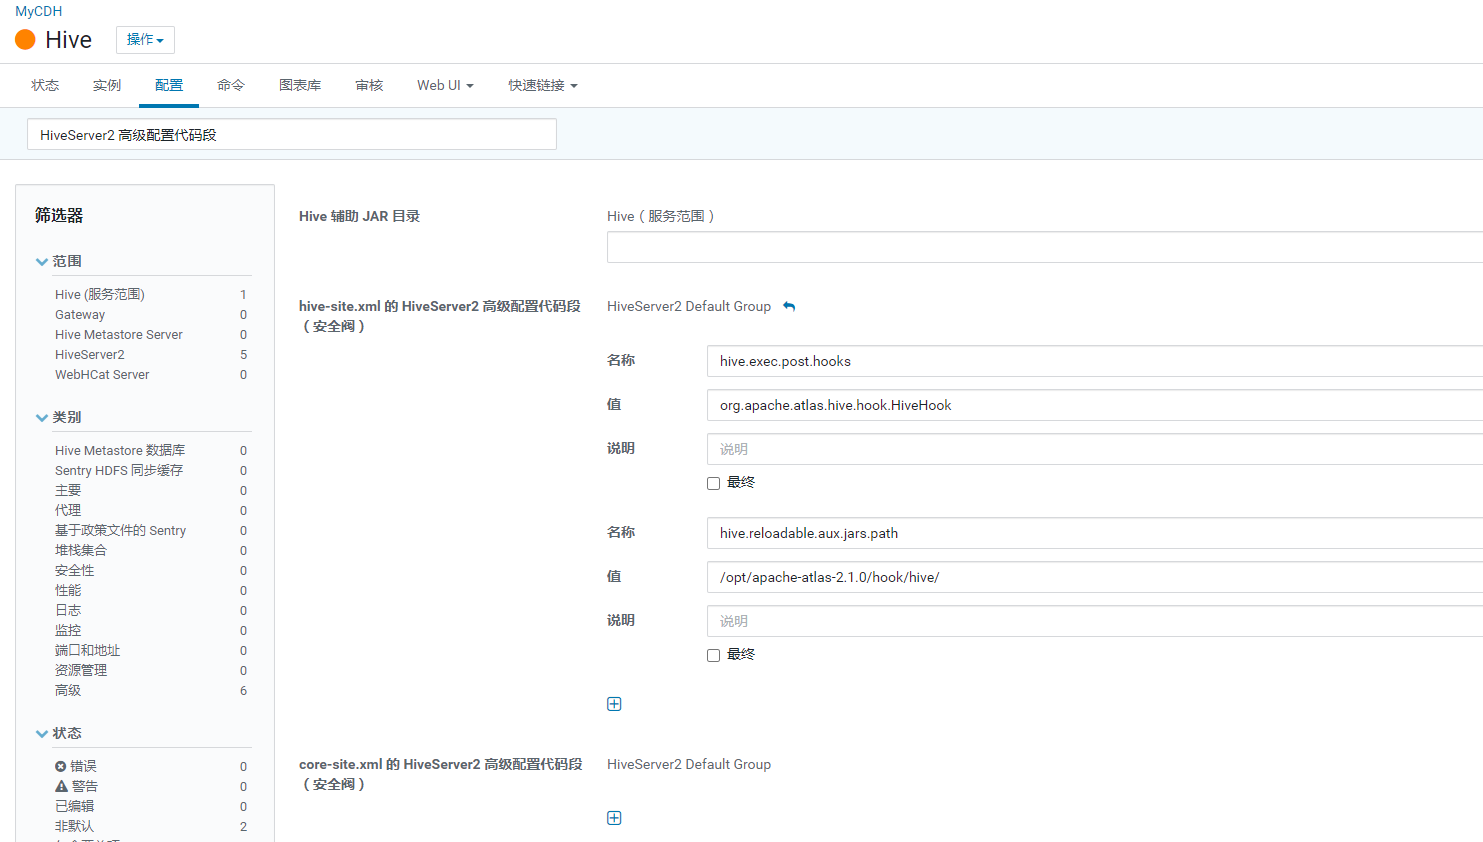
Task: Edit the /opt/apache-atlas-2.1.0/hook/hive/ value field
Action: tap(1095, 577)
